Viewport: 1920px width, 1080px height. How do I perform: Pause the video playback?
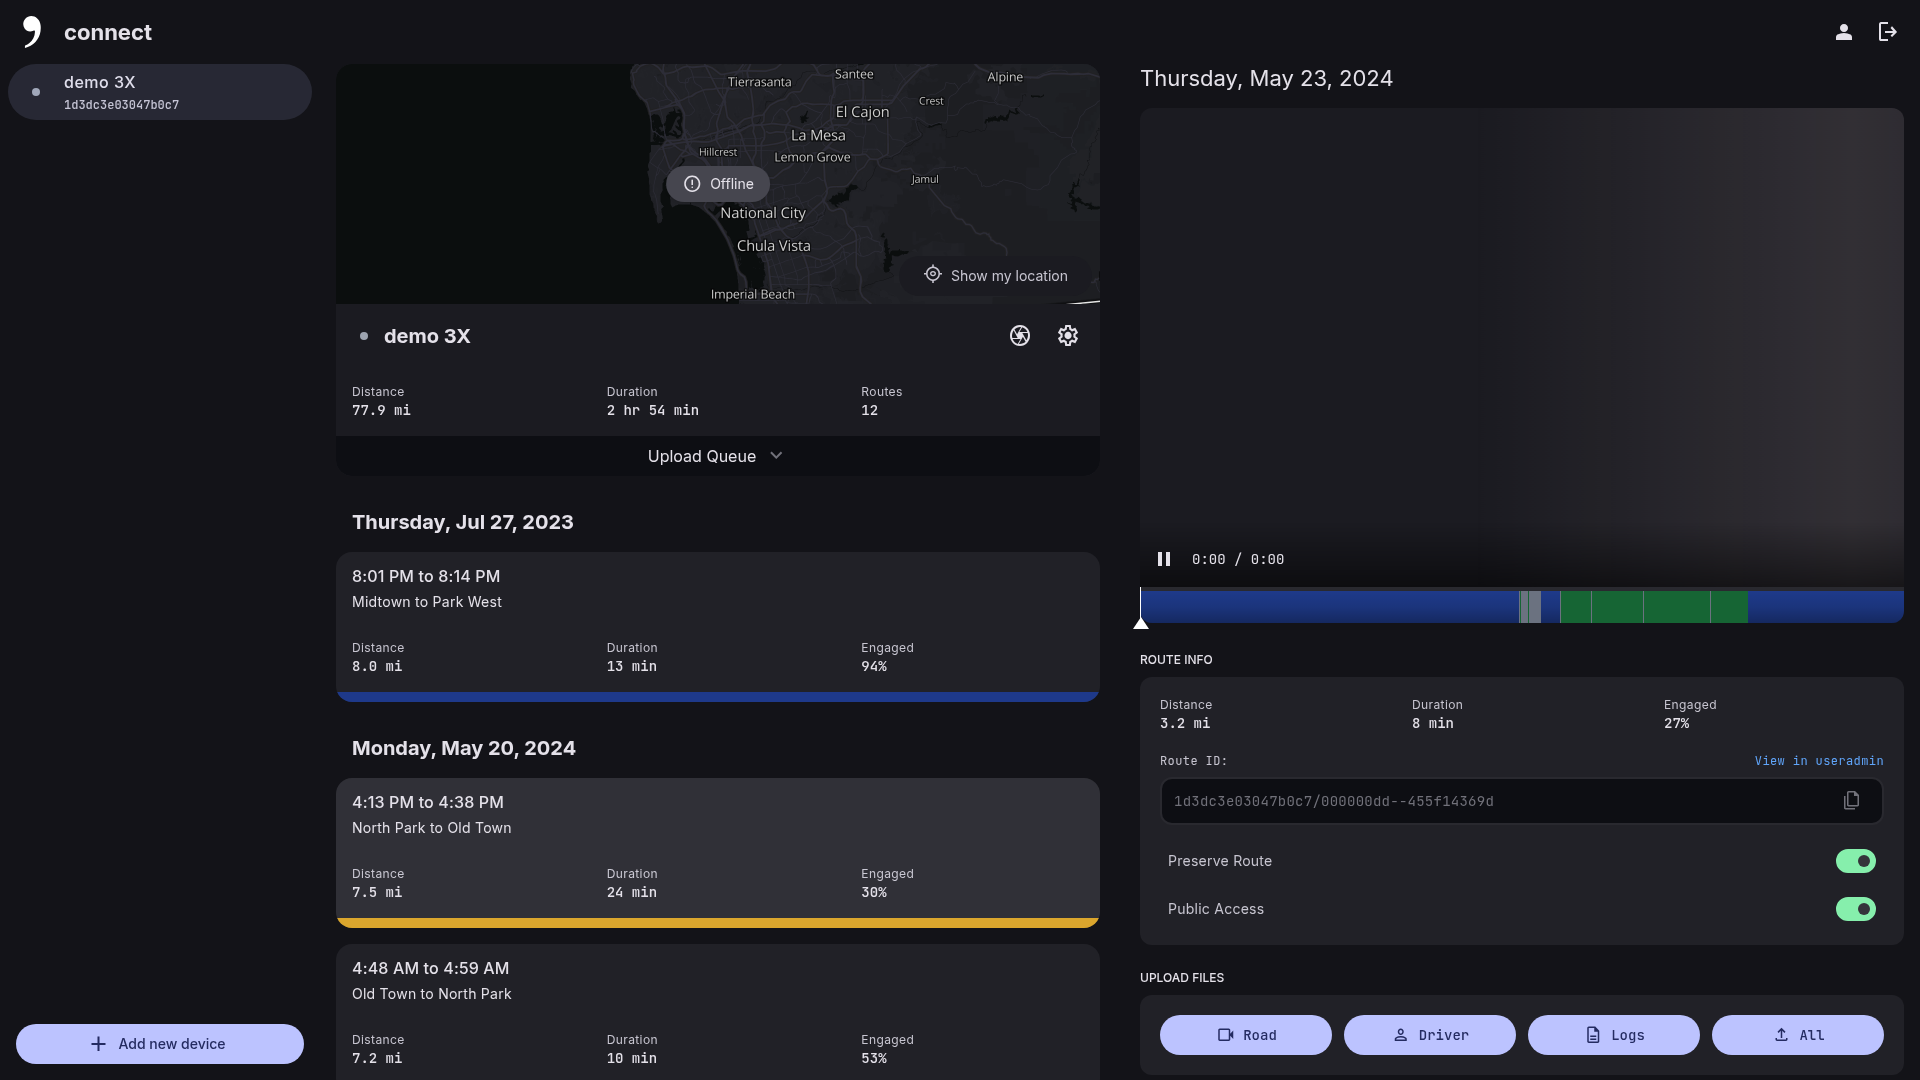point(1164,559)
